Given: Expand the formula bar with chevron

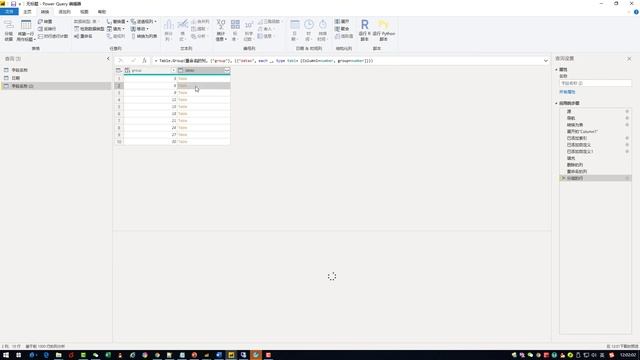Looking at the screenshot, I should 546,61.
